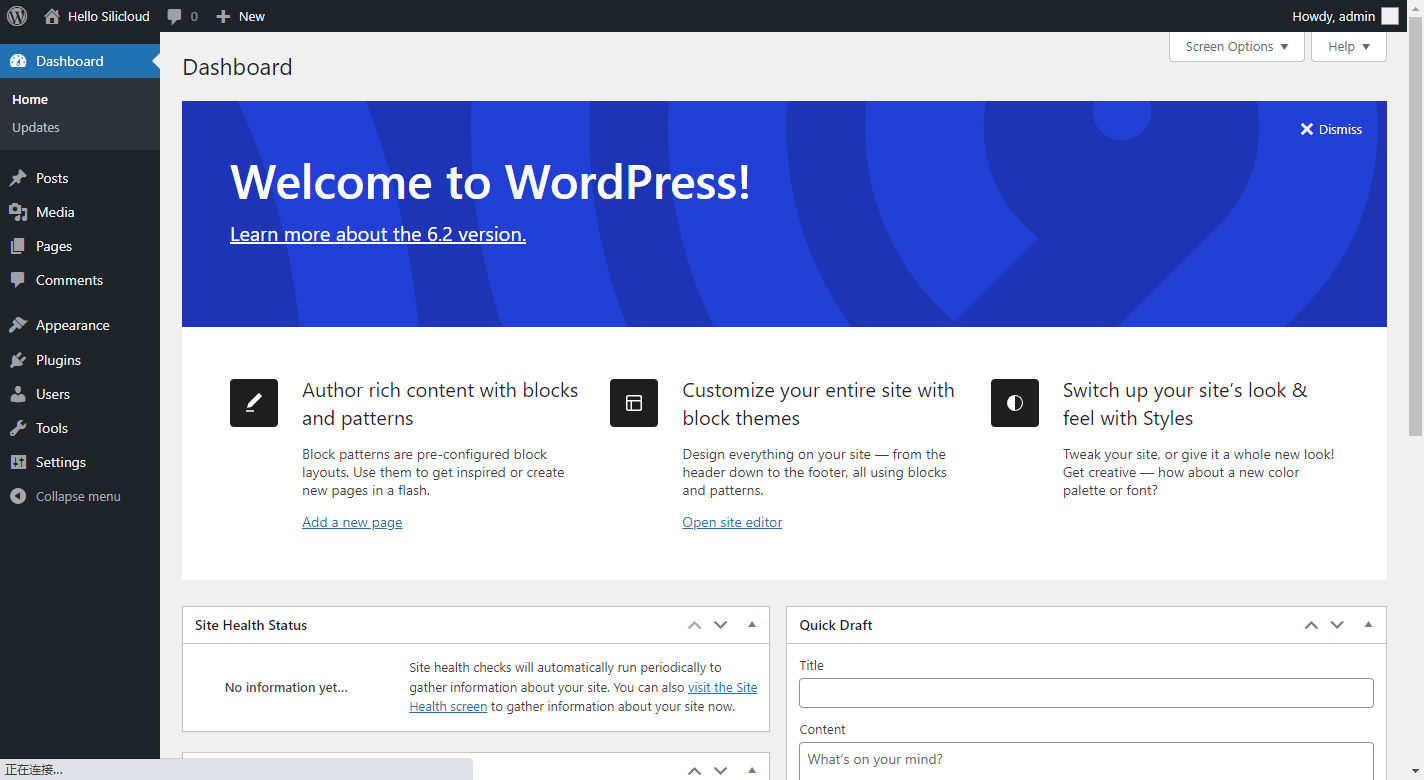This screenshot has height=780, width=1424.
Task: Open the site editor link
Action: pos(732,523)
